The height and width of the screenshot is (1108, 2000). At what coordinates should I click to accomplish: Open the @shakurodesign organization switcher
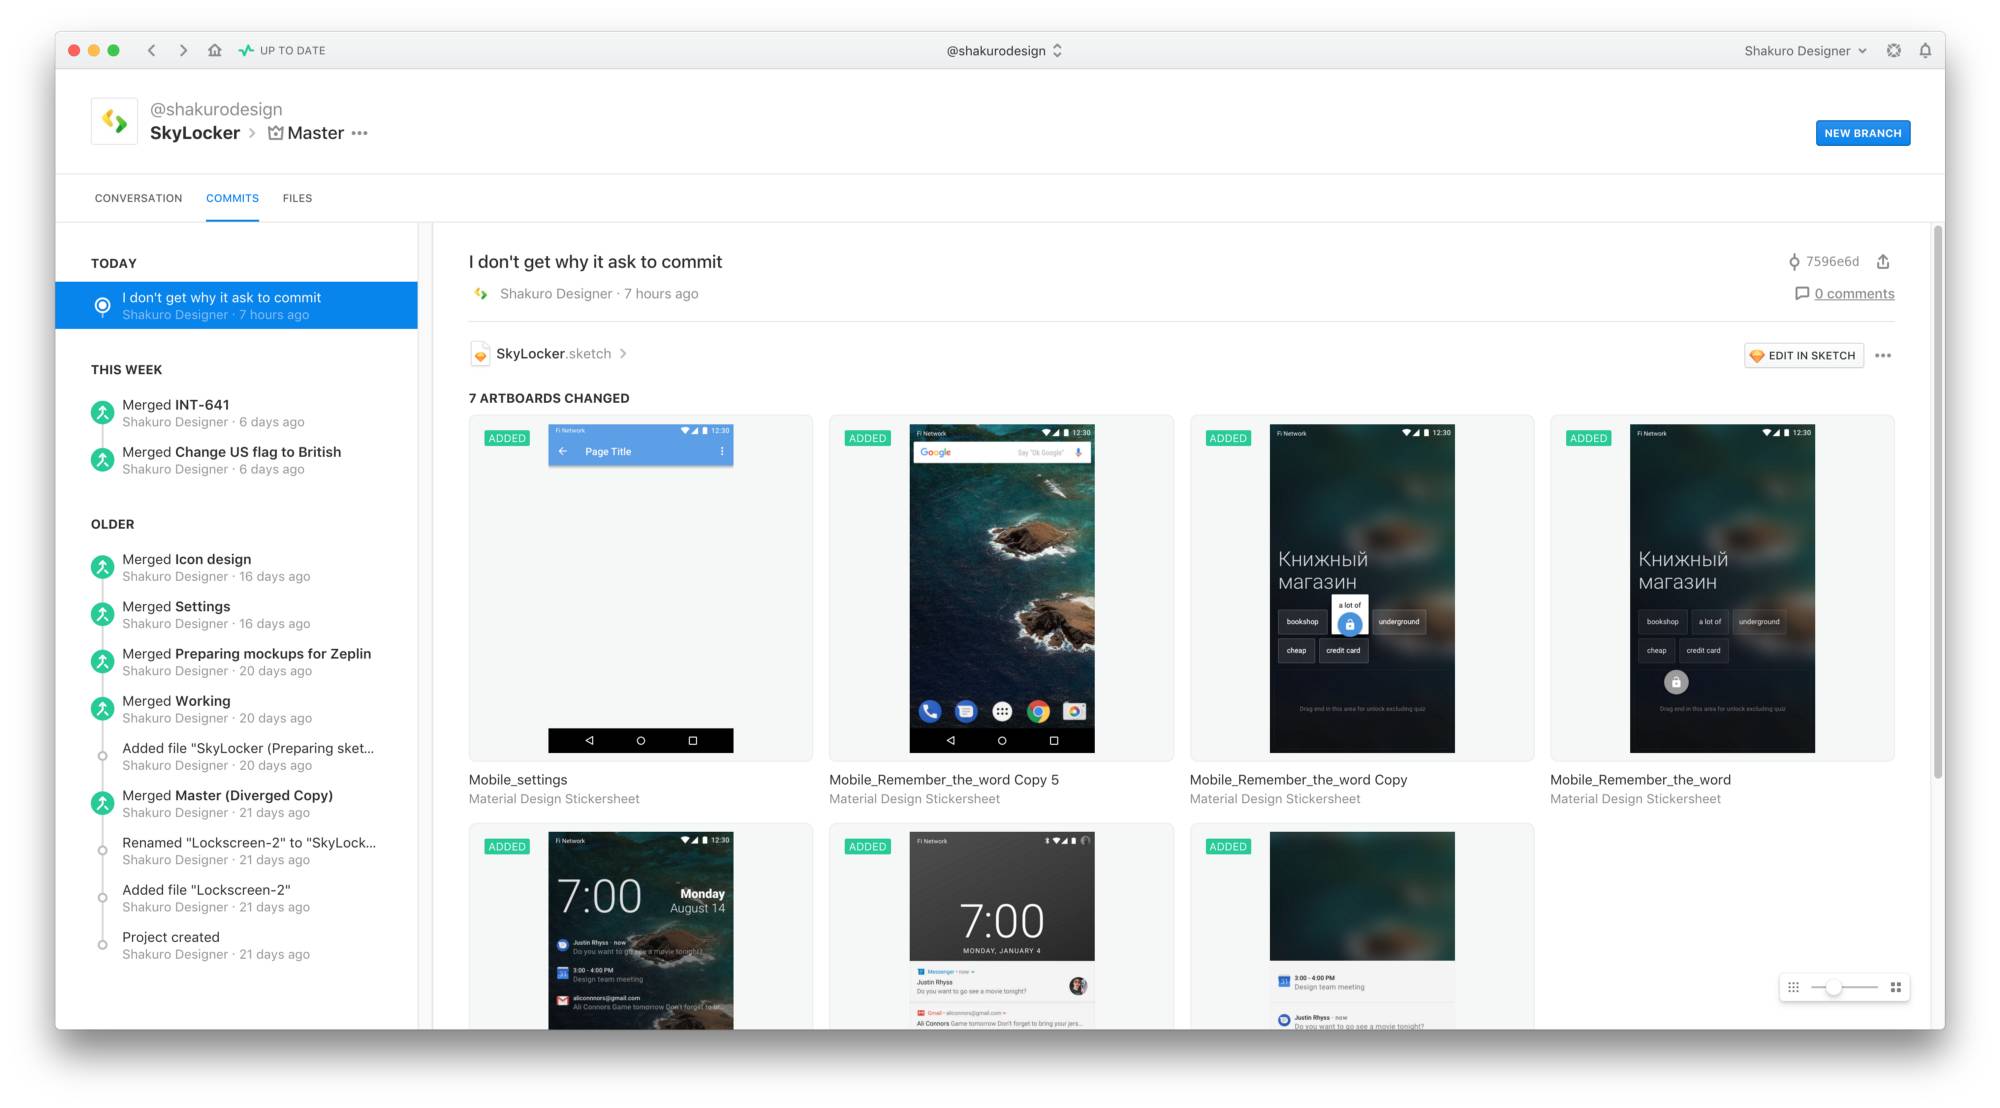pyautogui.click(x=1003, y=50)
